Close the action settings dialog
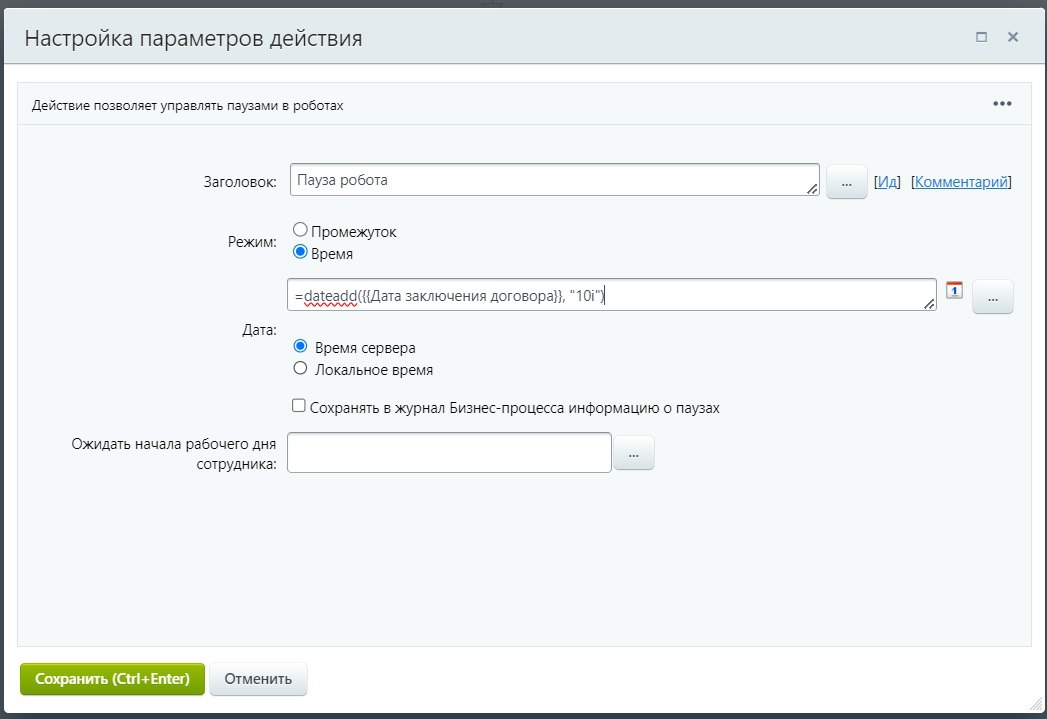The width and height of the screenshot is (1047, 719). pyautogui.click(x=1012, y=37)
